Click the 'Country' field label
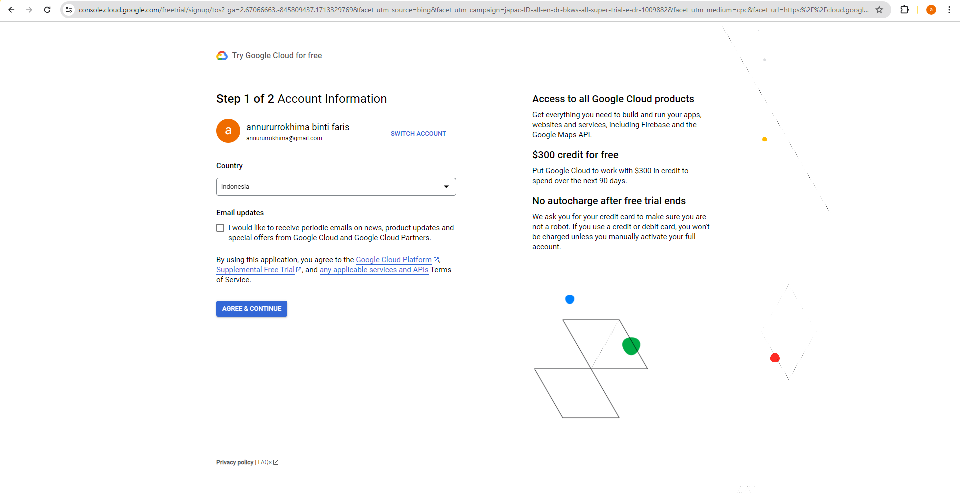Viewport: 960px width, 494px height. (x=229, y=166)
